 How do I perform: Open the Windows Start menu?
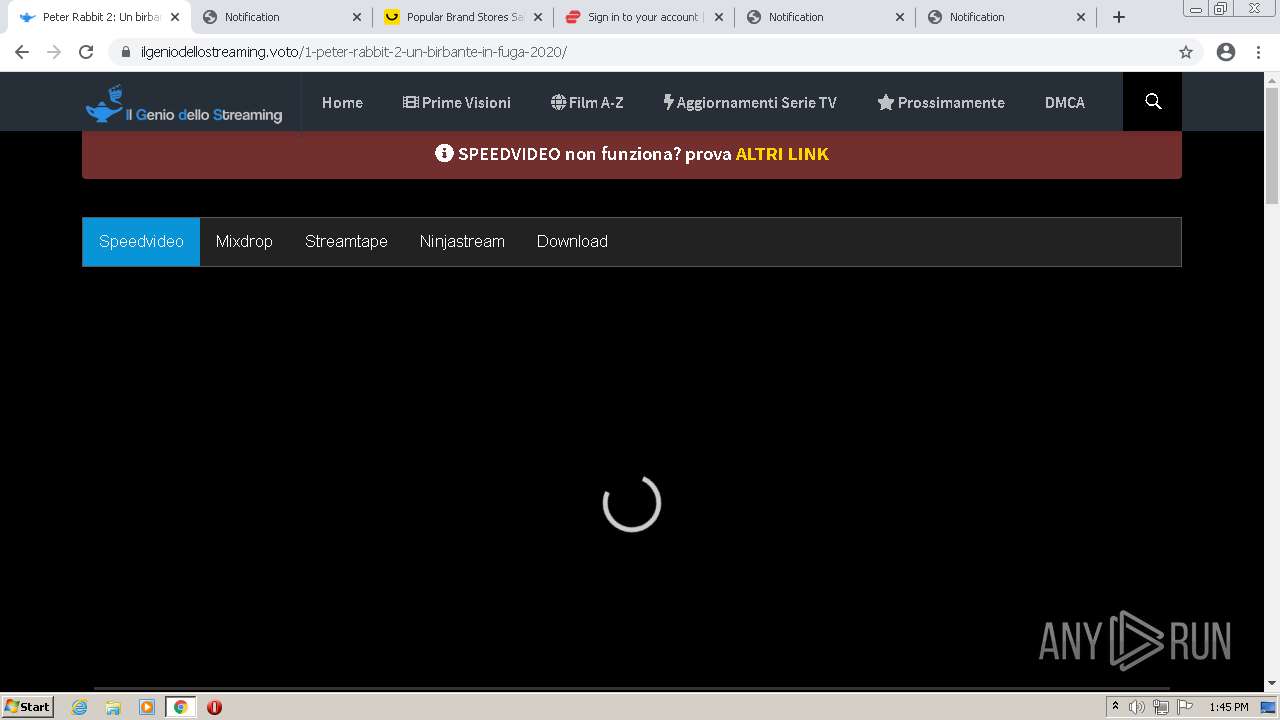[27, 706]
